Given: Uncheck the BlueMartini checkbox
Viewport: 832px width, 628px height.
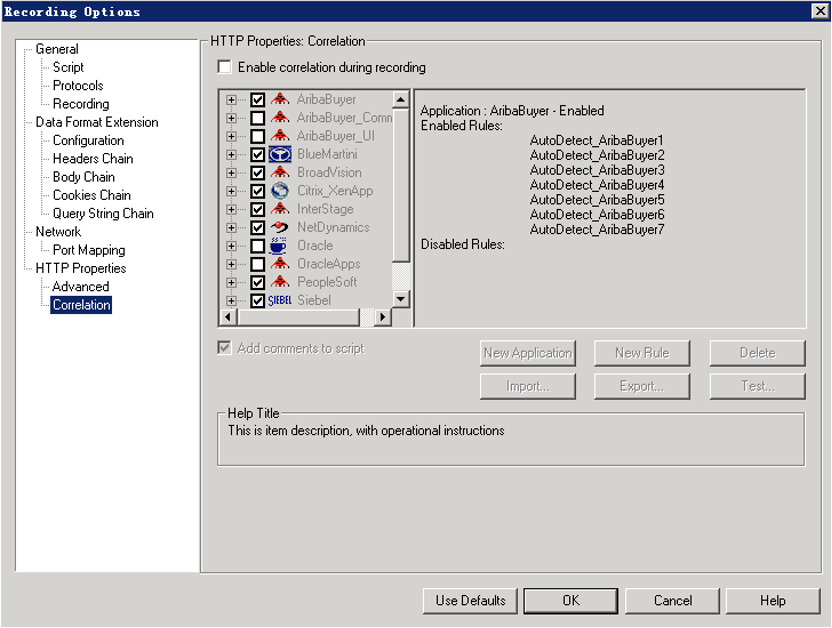Looking at the screenshot, I should click(x=257, y=154).
